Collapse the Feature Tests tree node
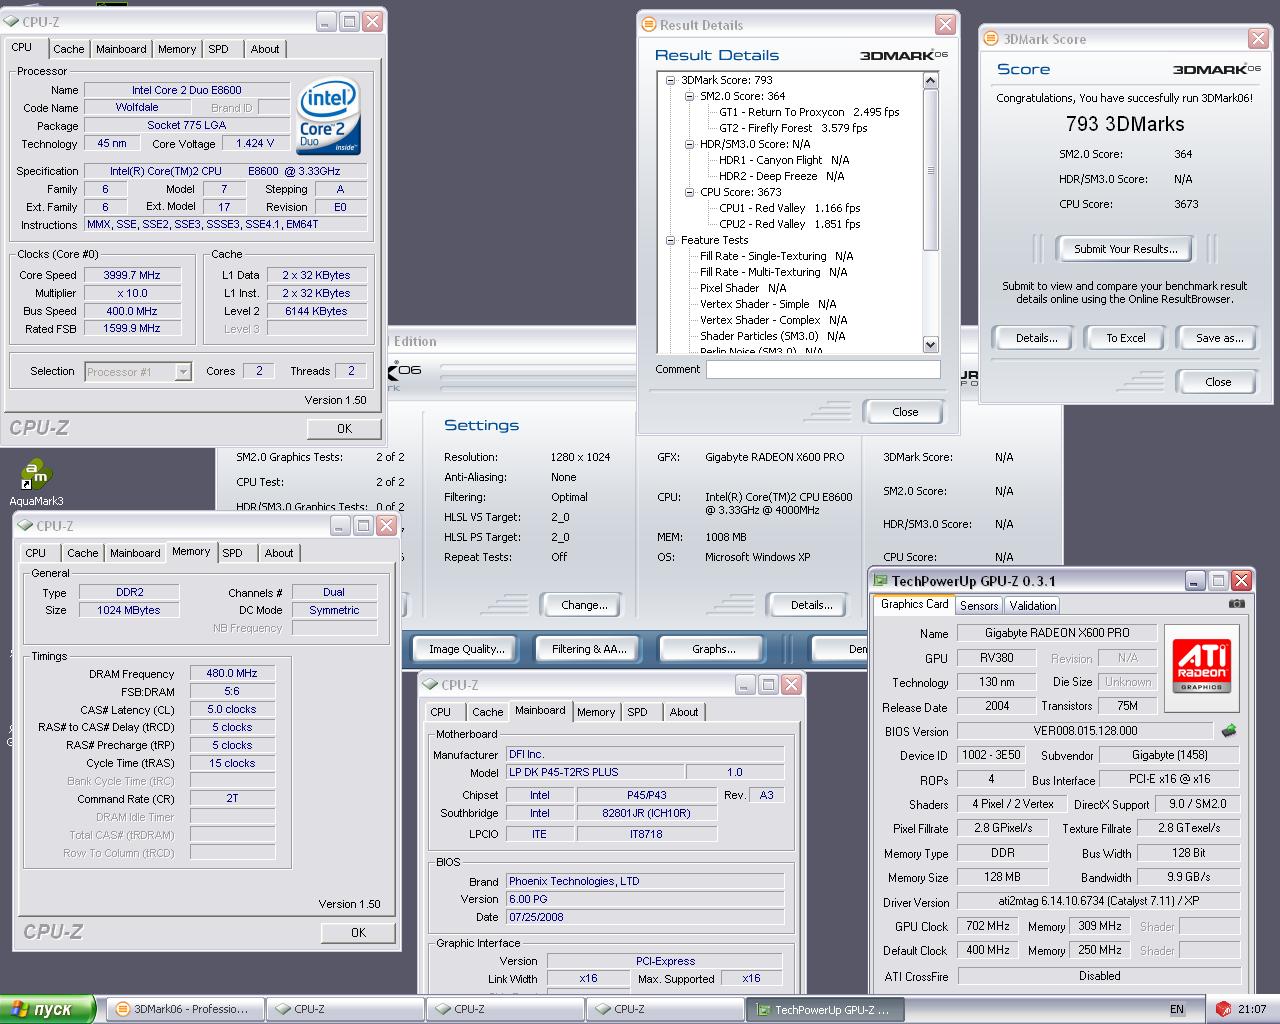1280x1024 pixels. [670, 240]
